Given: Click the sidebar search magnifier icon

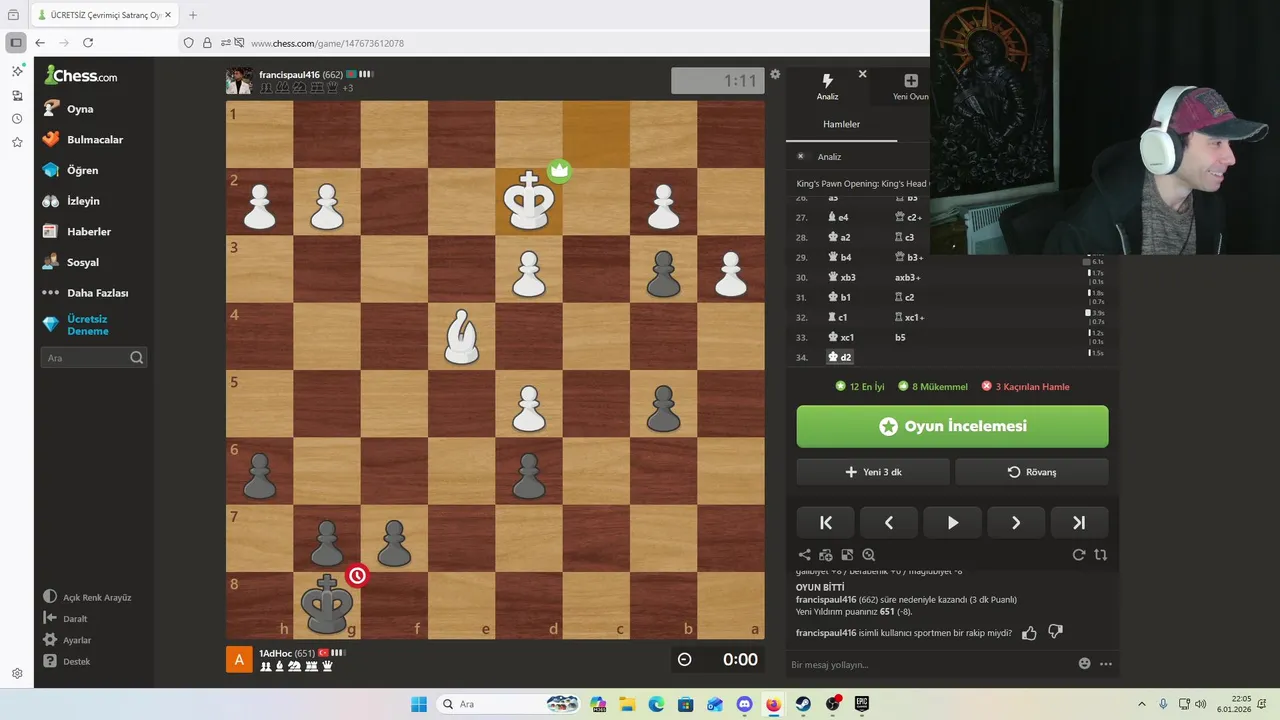Looking at the screenshot, I should pos(137,357).
